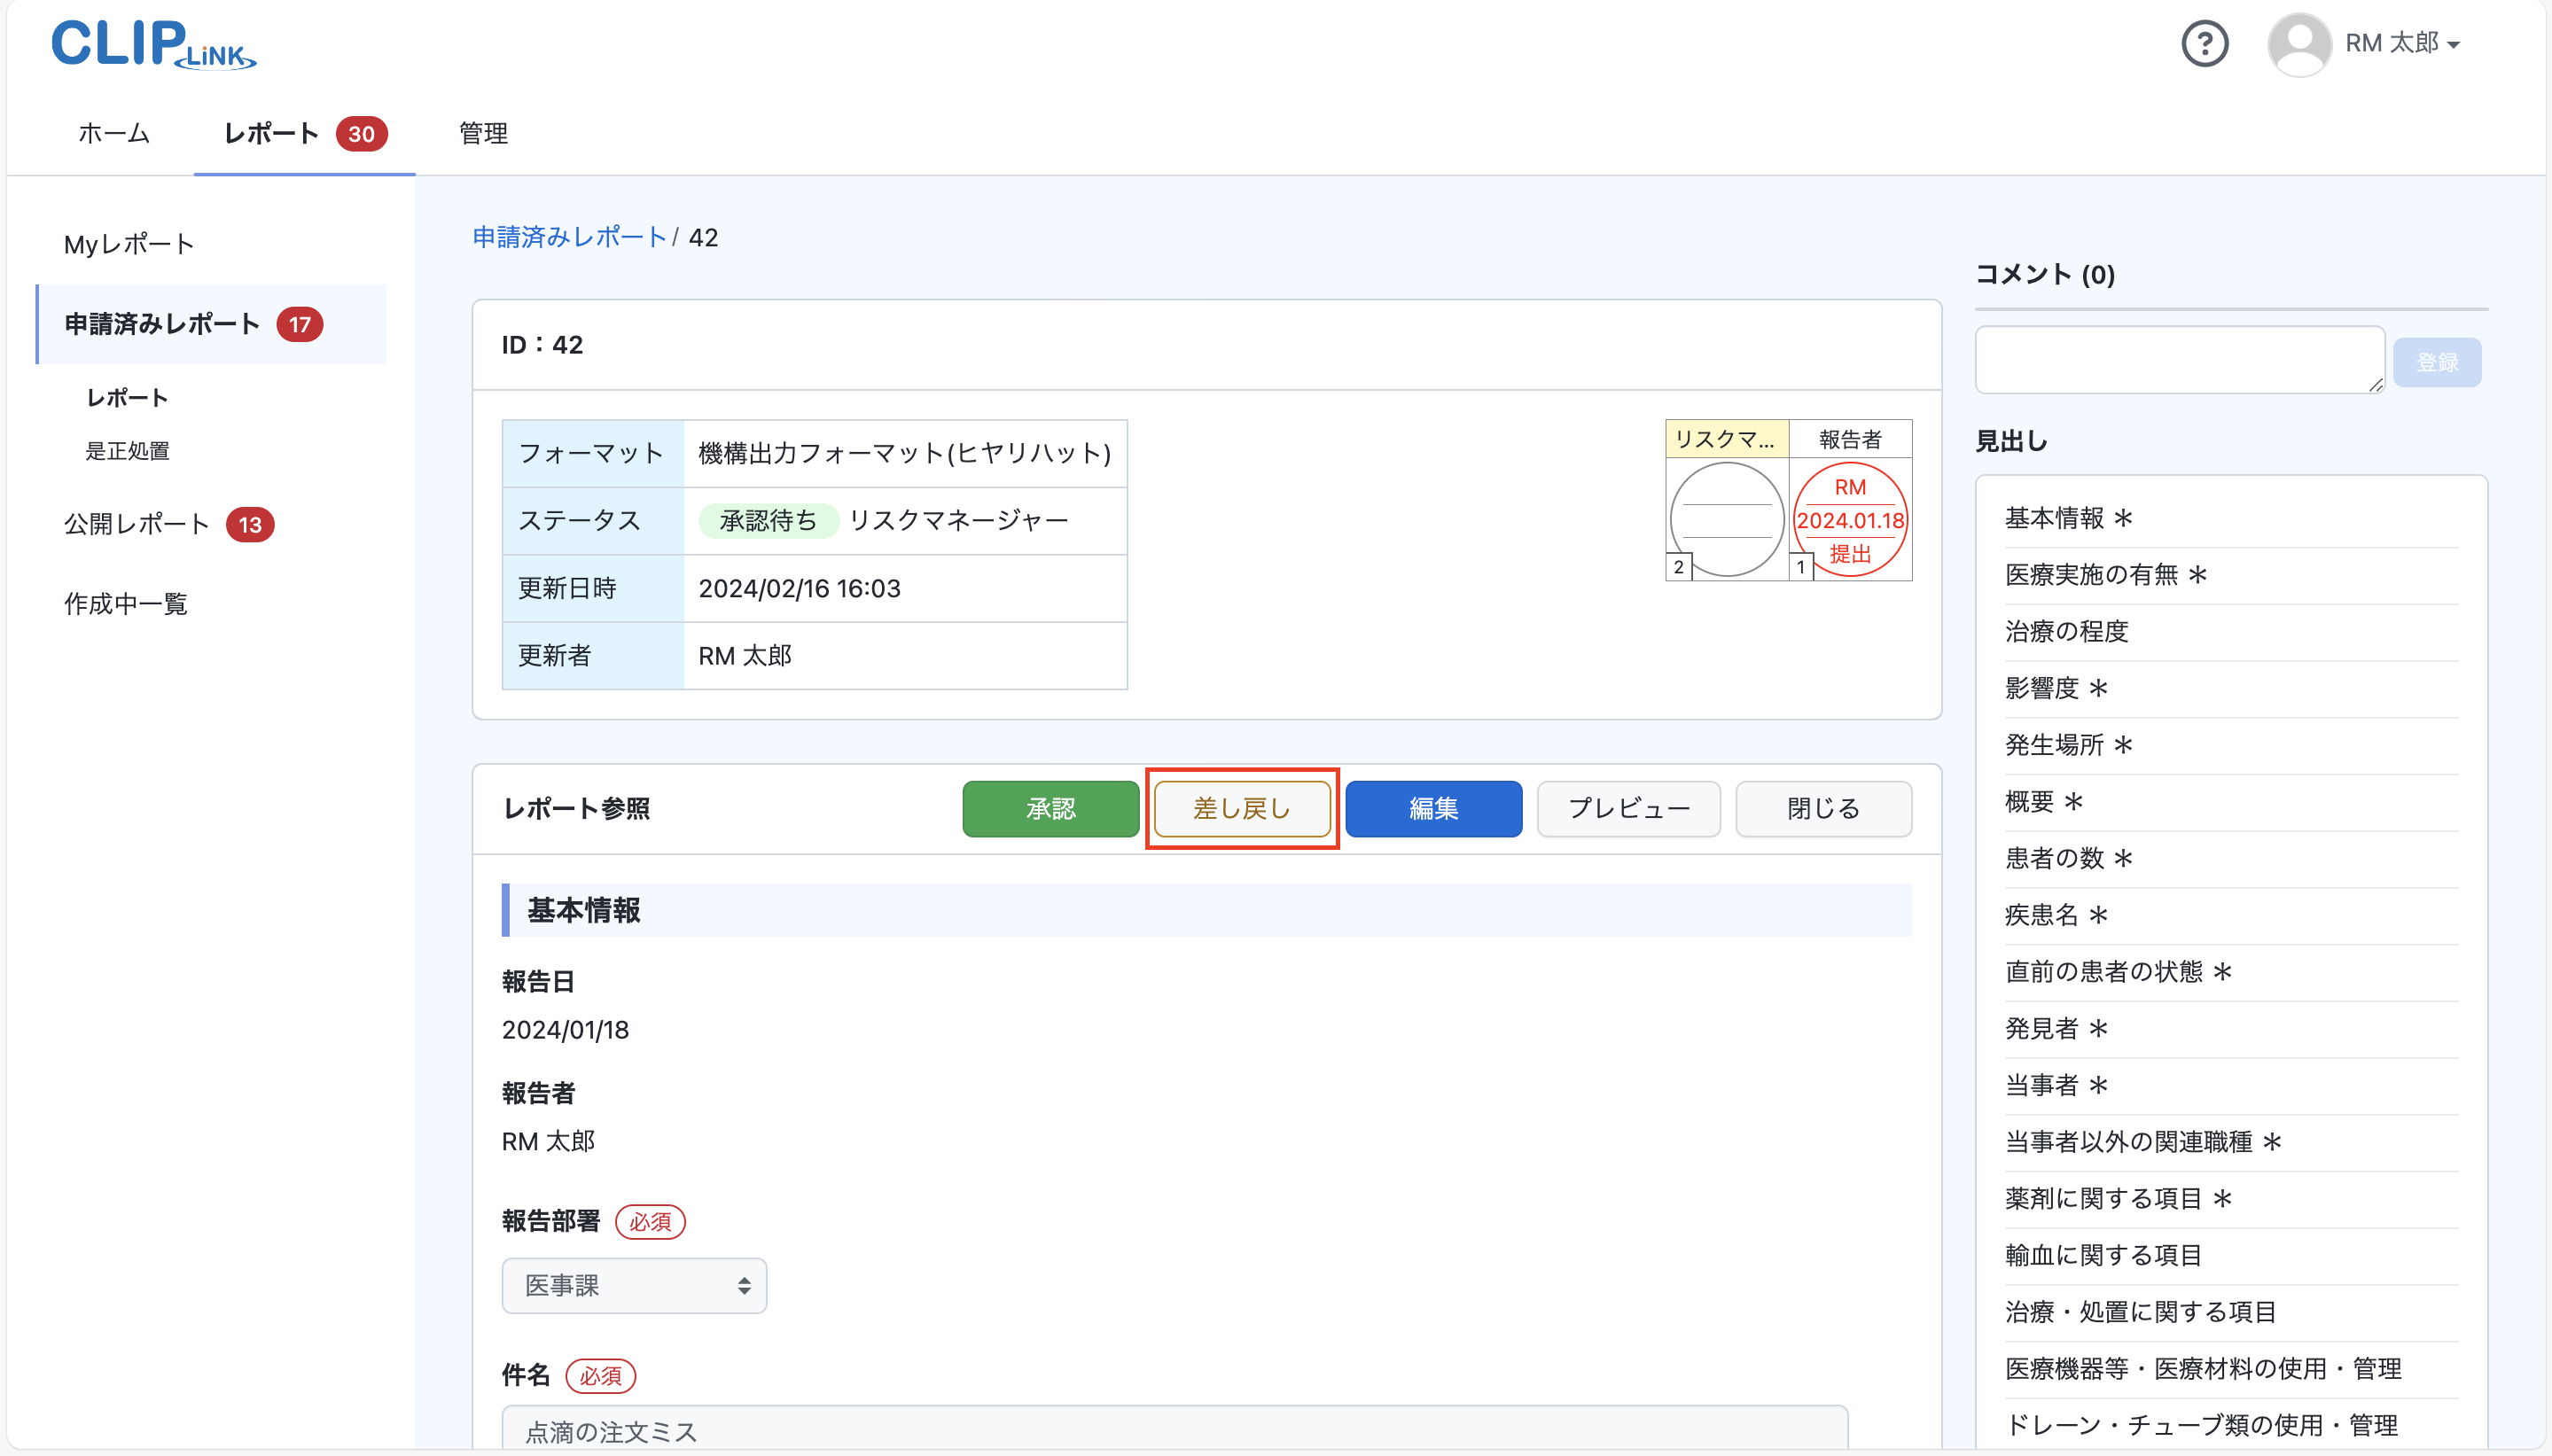Click the blue 編集 edit button
Screen dimensions: 2552x1456
point(1433,808)
